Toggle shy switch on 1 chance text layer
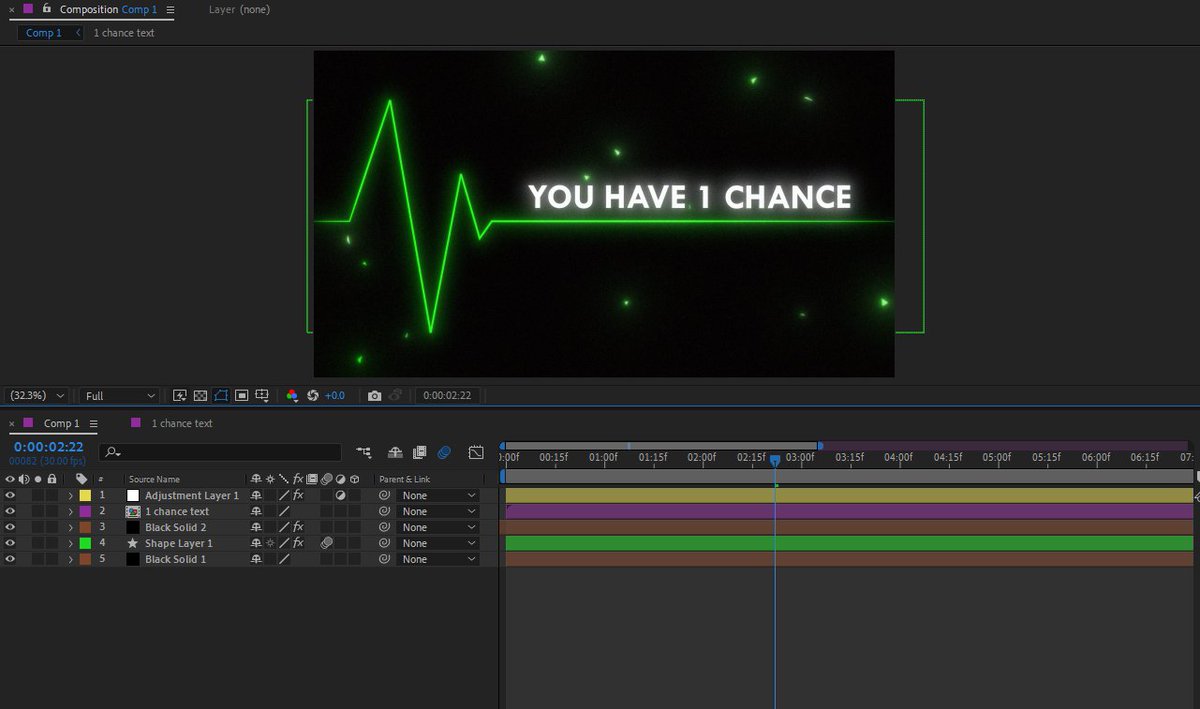1200x709 pixels. 256,512
